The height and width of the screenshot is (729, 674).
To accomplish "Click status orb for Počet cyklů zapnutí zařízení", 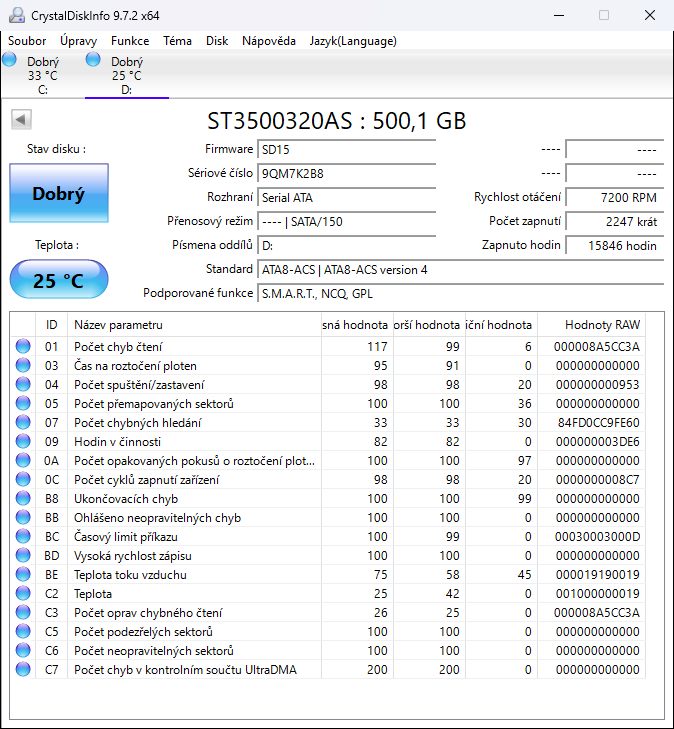I will pos(23,479).
